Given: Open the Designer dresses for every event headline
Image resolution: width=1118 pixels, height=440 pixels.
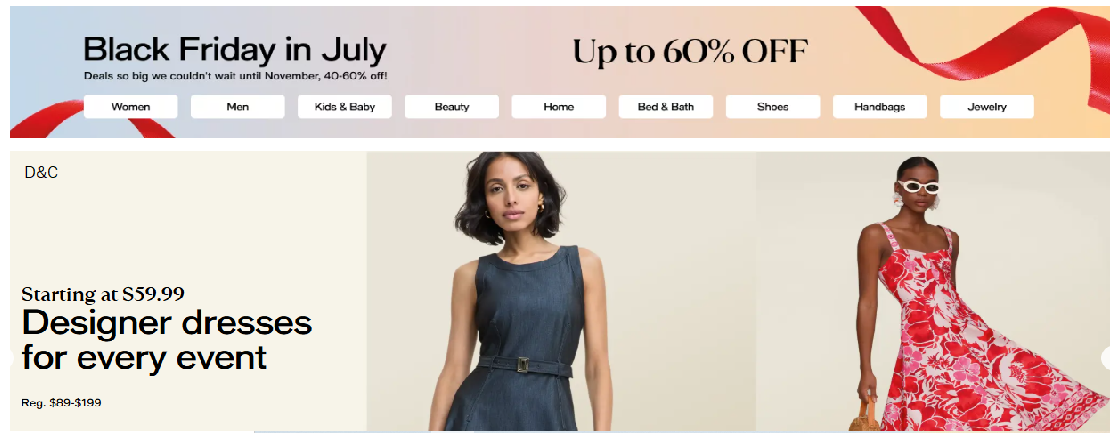Looking at the screenshot, I should pos(167,340).
